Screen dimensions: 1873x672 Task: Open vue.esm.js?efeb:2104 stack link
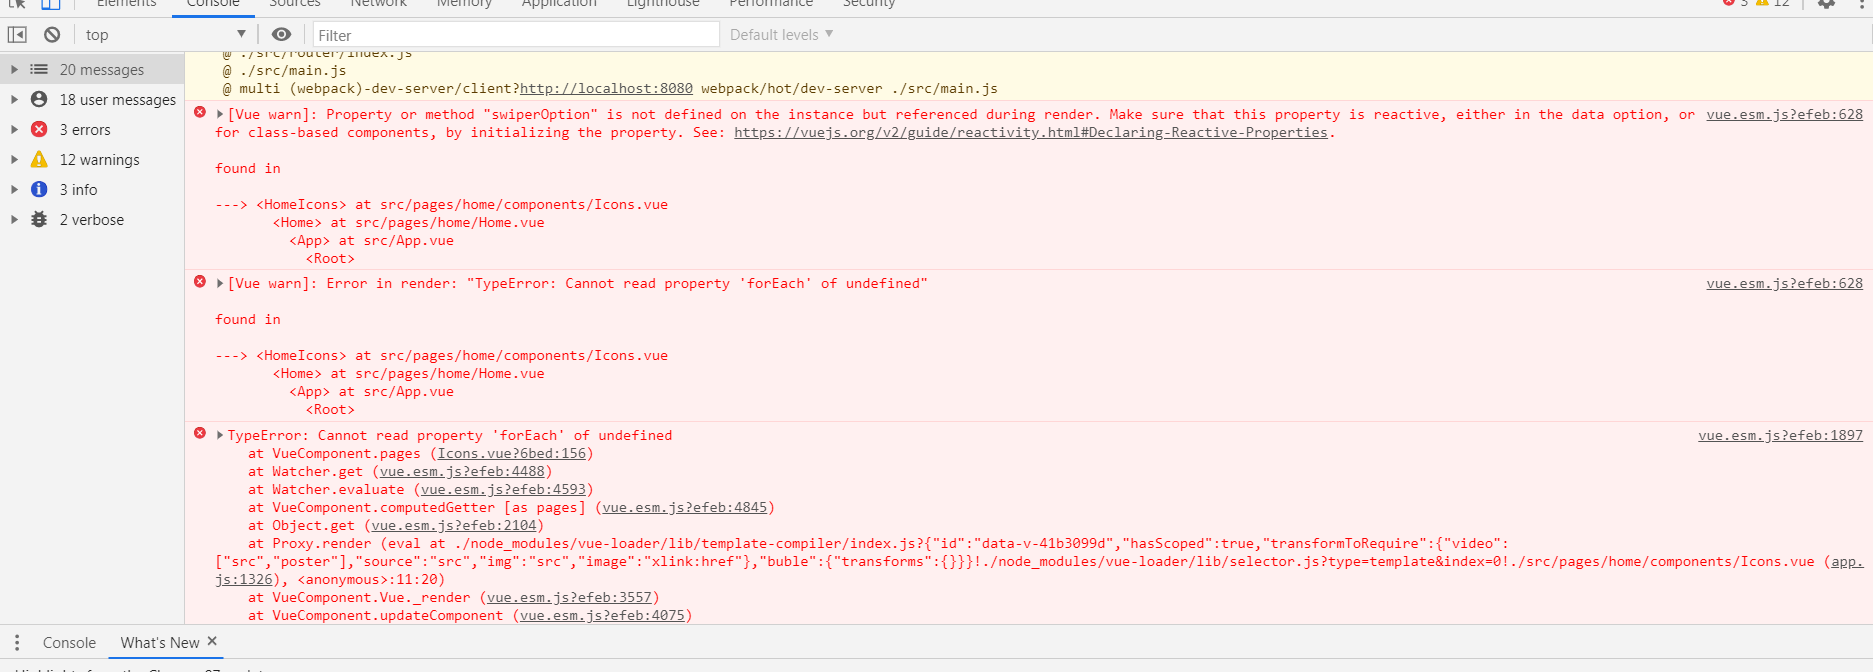[454, 526]
